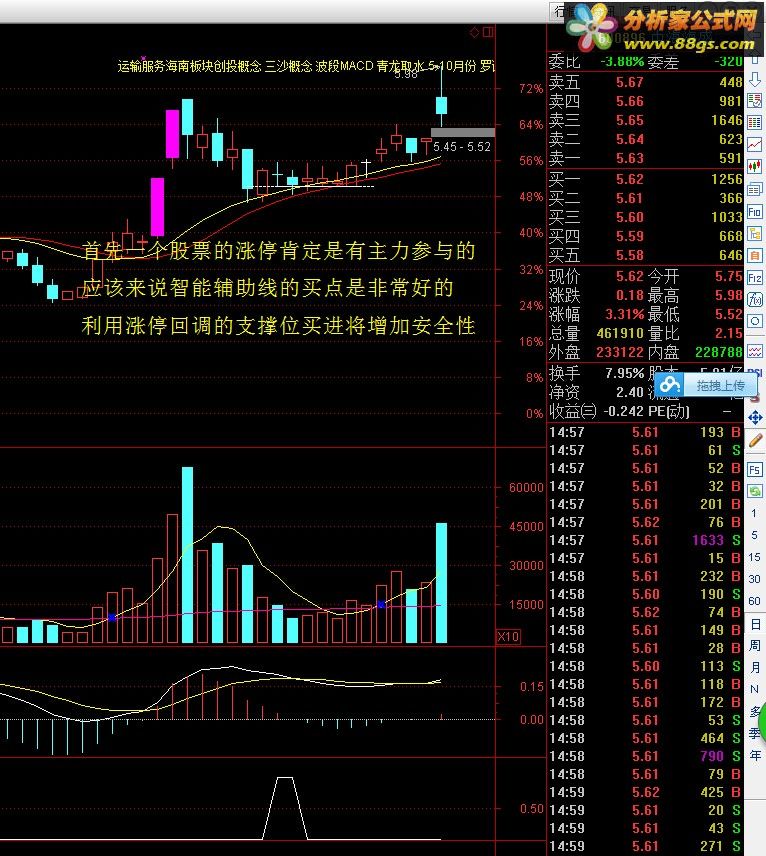Viewport: 766px width, 856px height.
Task: Click the 海南板块 sector tag
Action: 189,67
